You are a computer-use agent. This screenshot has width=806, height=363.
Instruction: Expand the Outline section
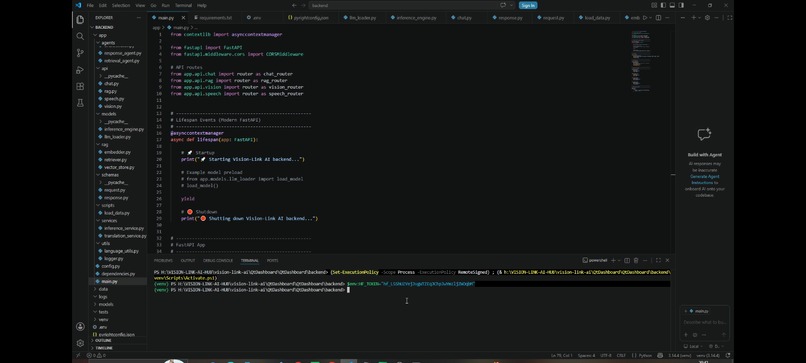click(x=118, y=340)
